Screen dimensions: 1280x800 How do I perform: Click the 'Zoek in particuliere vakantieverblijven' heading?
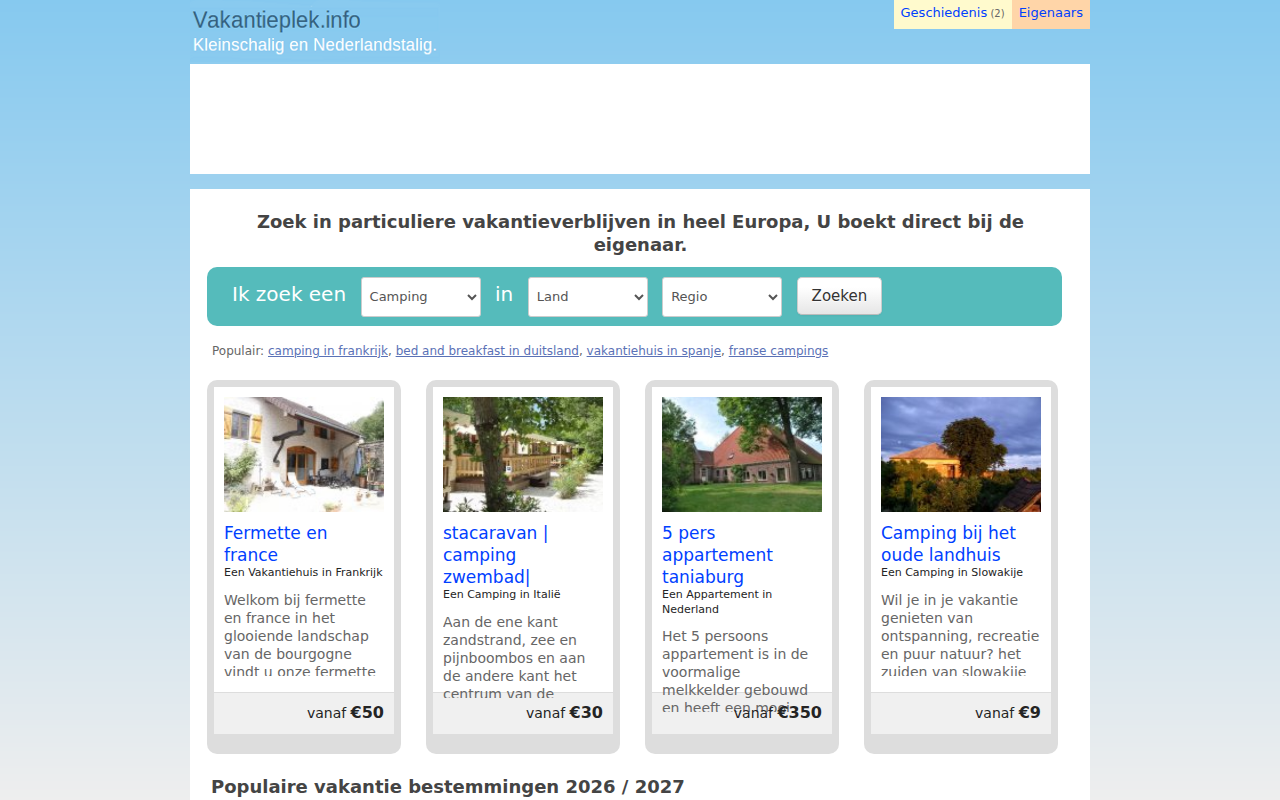coord(640,233)
